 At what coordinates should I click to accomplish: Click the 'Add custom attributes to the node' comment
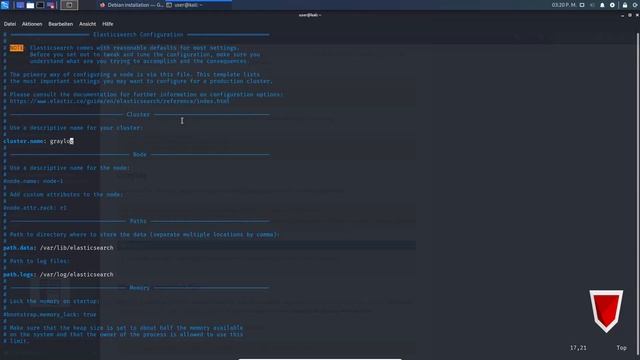(66, 194)
